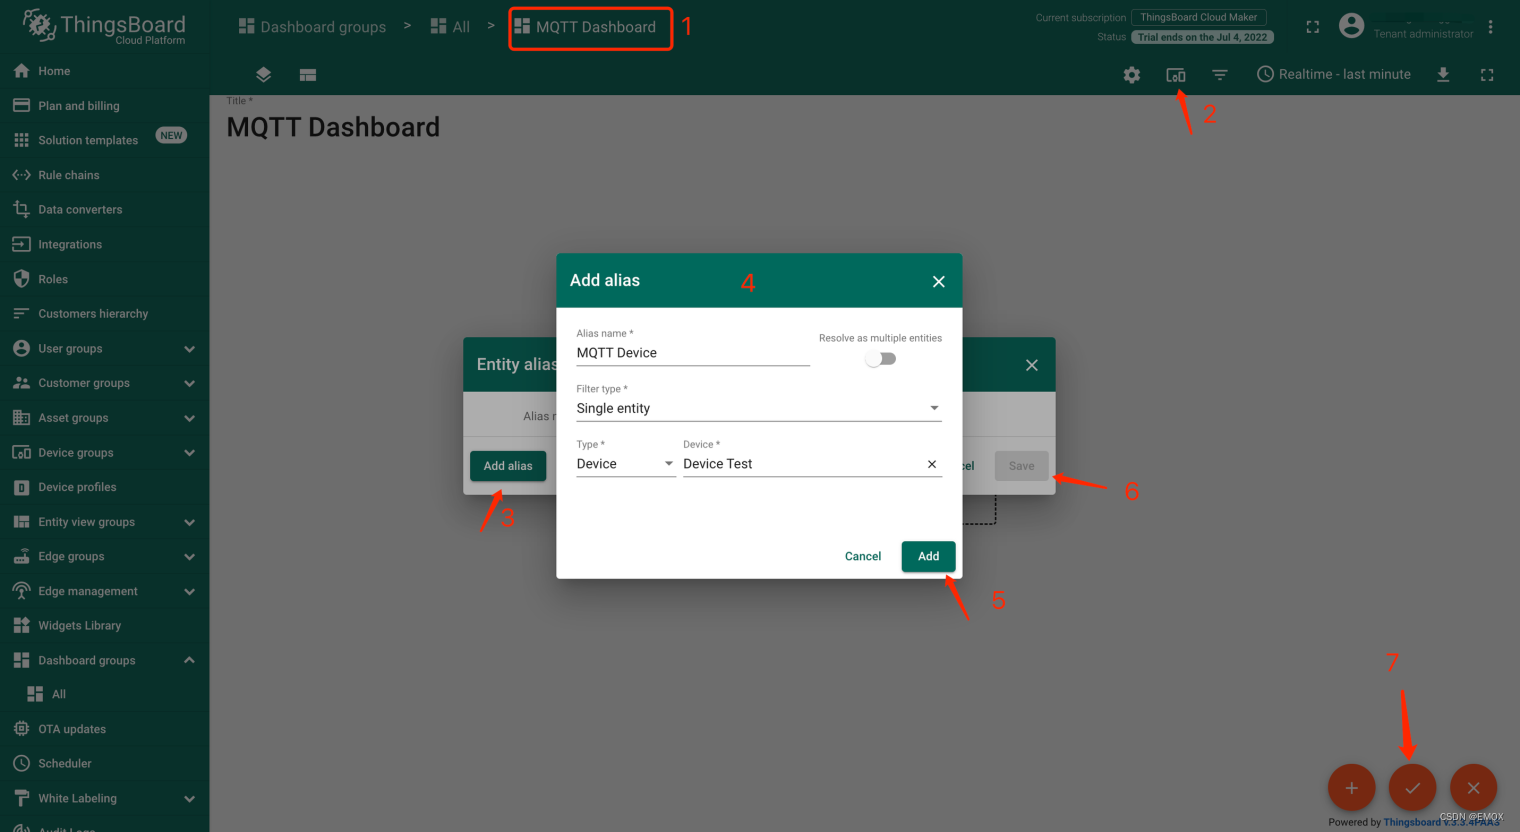Open tenant administrator profile avatar
Screen dimensions: 1520x832
pos(1351,26)
